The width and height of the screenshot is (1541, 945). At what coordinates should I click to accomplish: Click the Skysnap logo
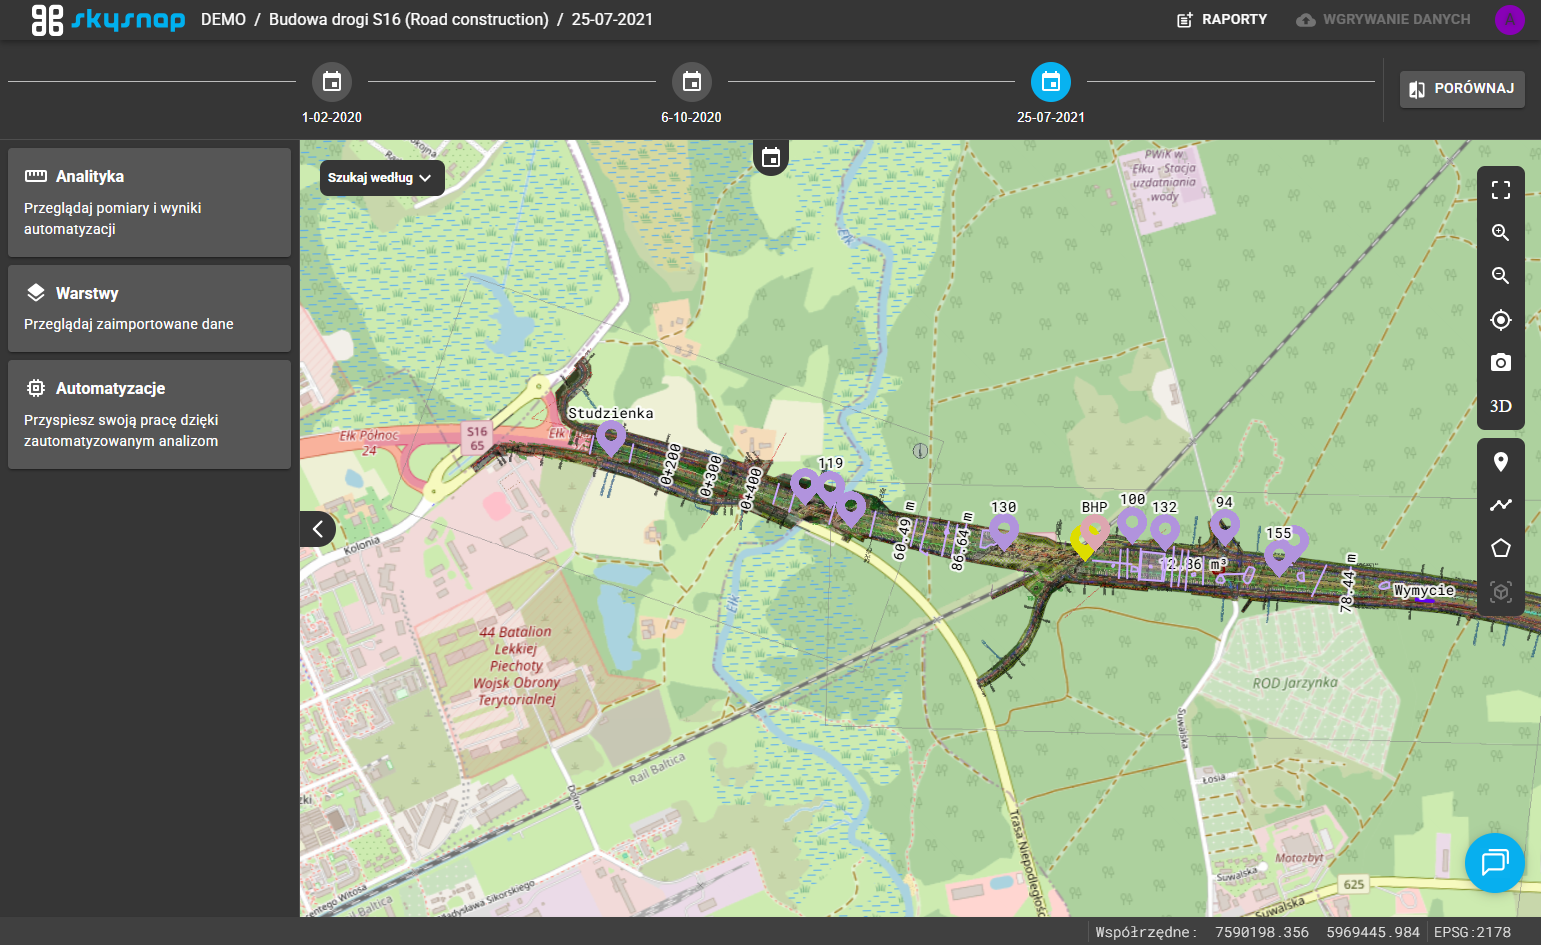(x=108, y=20)
